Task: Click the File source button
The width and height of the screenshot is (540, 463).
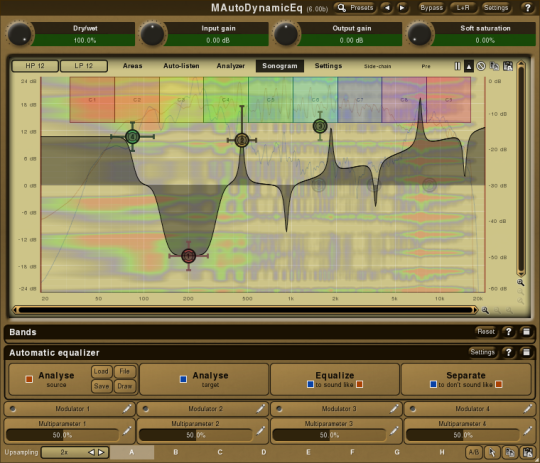Action: click(125, 371)
